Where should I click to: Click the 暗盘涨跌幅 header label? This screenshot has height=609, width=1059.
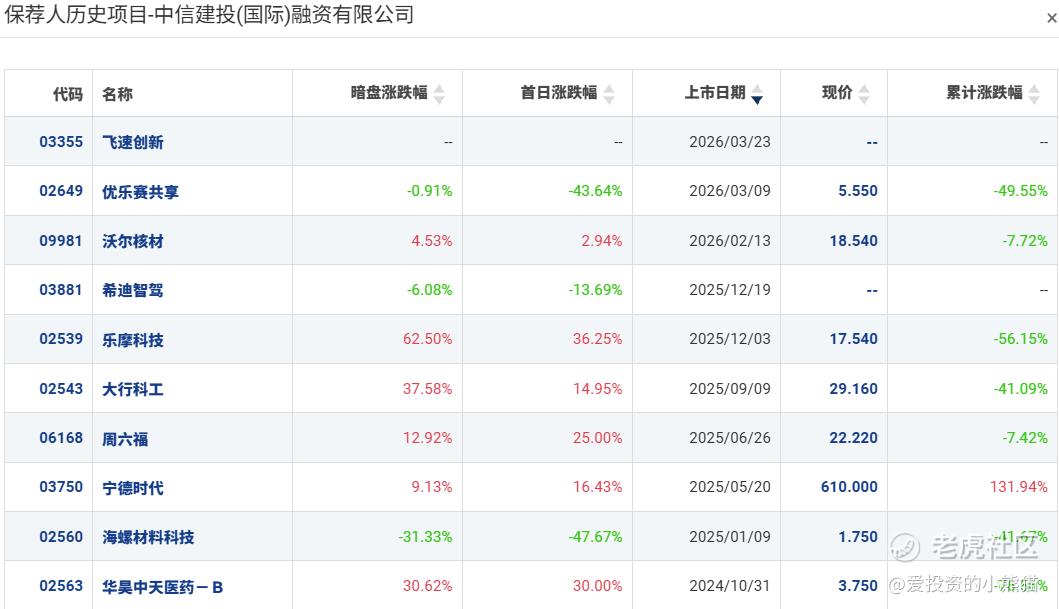pos(389,92)
